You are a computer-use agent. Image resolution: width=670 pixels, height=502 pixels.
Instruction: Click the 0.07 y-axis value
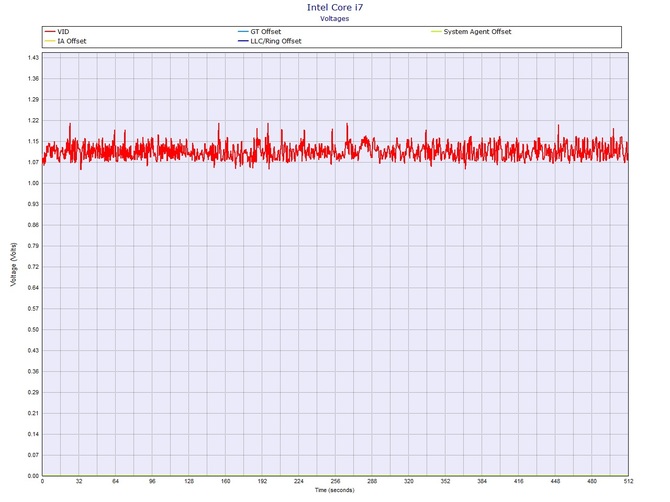[x=33, y=455]
